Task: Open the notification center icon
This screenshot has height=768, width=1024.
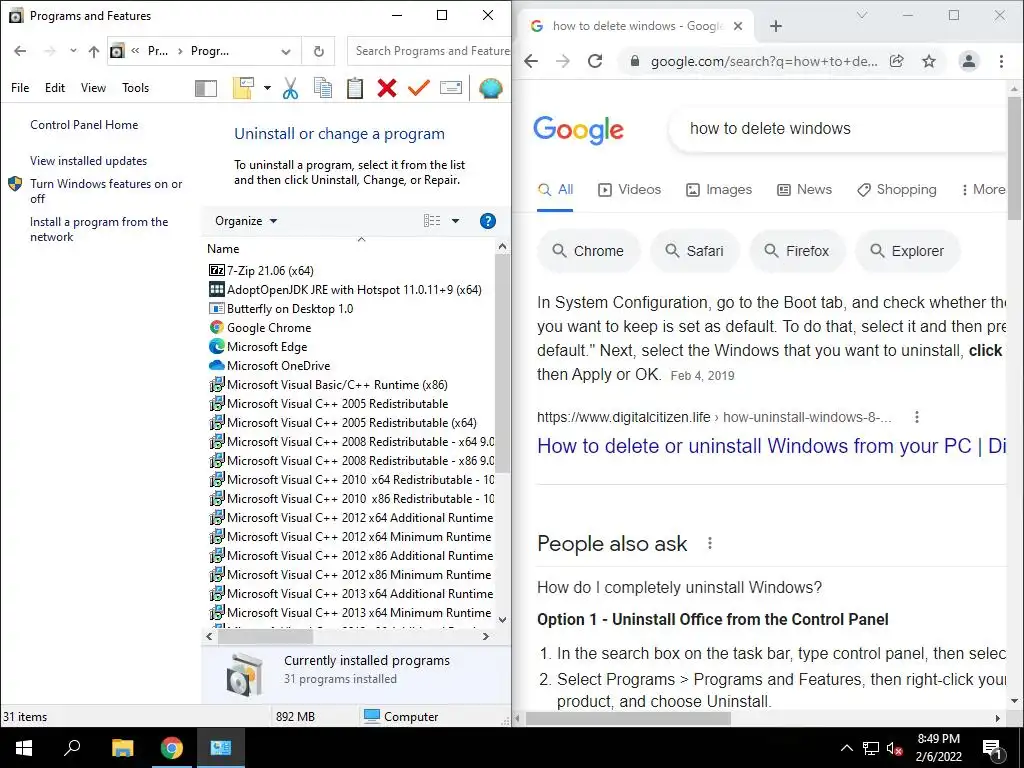Action: (x=993, y=748)
